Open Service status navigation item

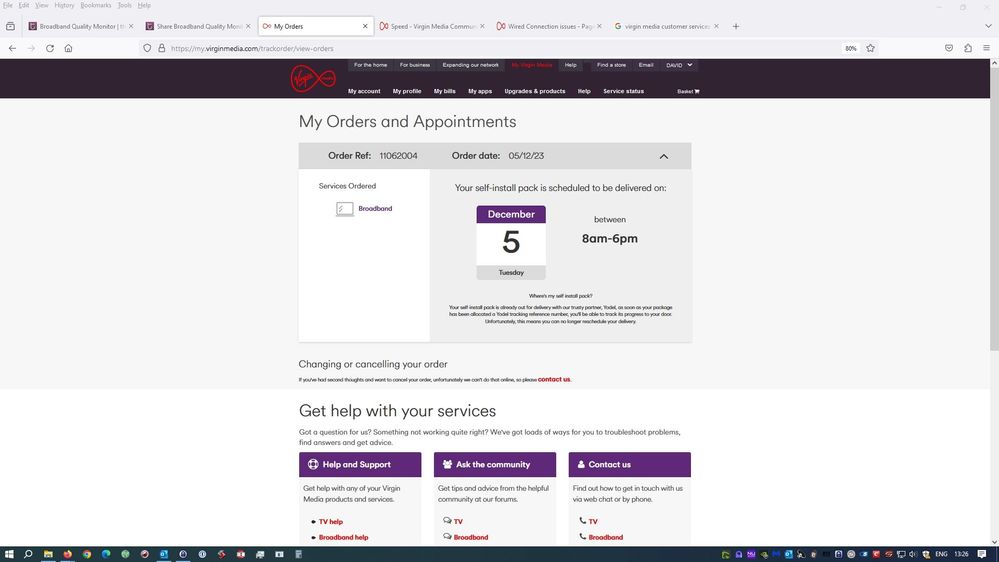[623, 91]
